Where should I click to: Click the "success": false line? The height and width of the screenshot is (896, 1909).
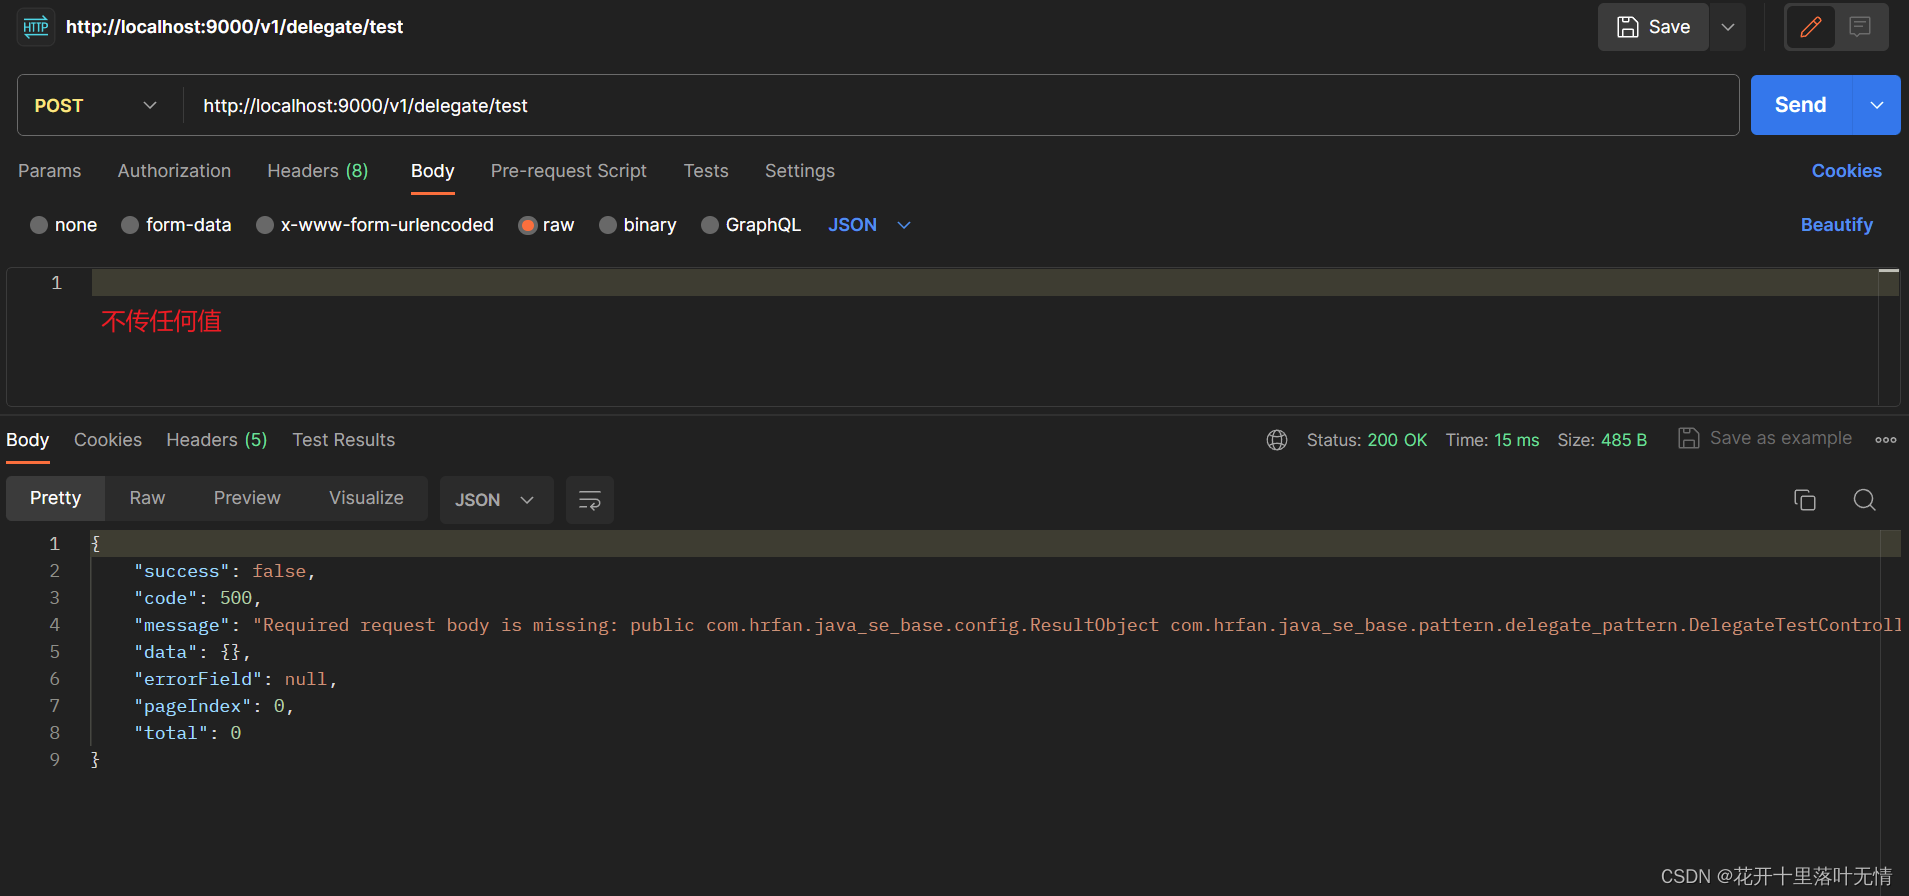click(224, 571)
